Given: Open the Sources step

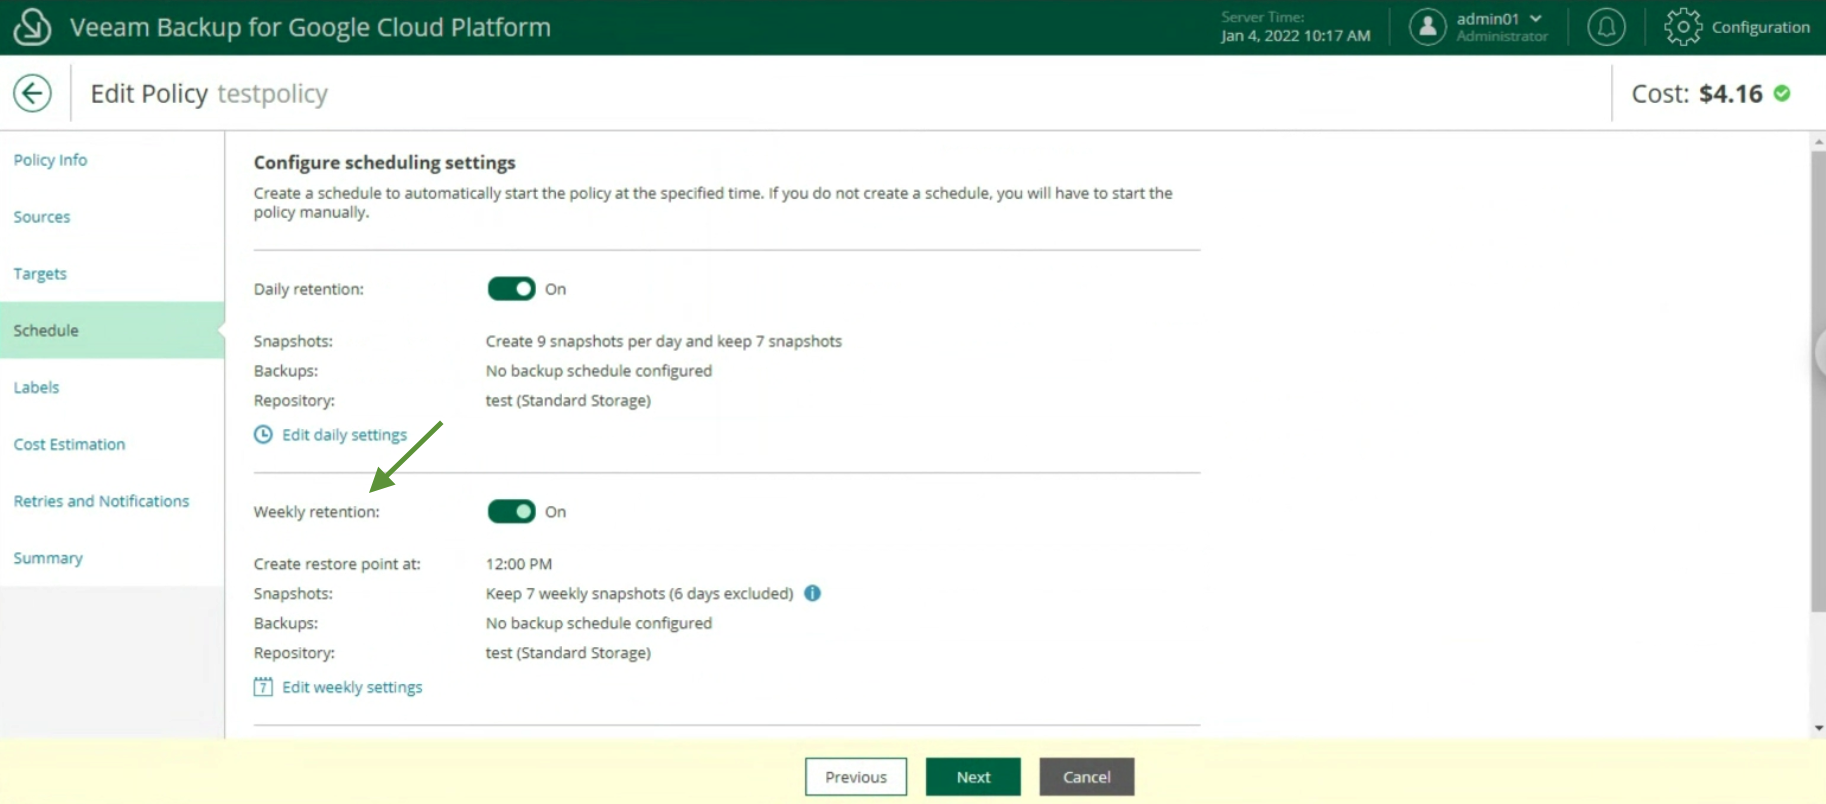Looking at the screenshot, I should pos(42,217).
